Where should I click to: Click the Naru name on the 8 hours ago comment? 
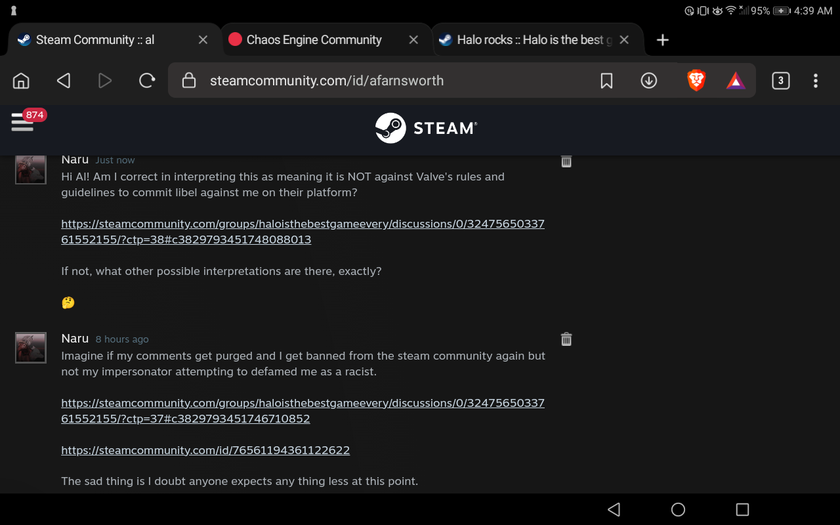click(x=74, y=339)
